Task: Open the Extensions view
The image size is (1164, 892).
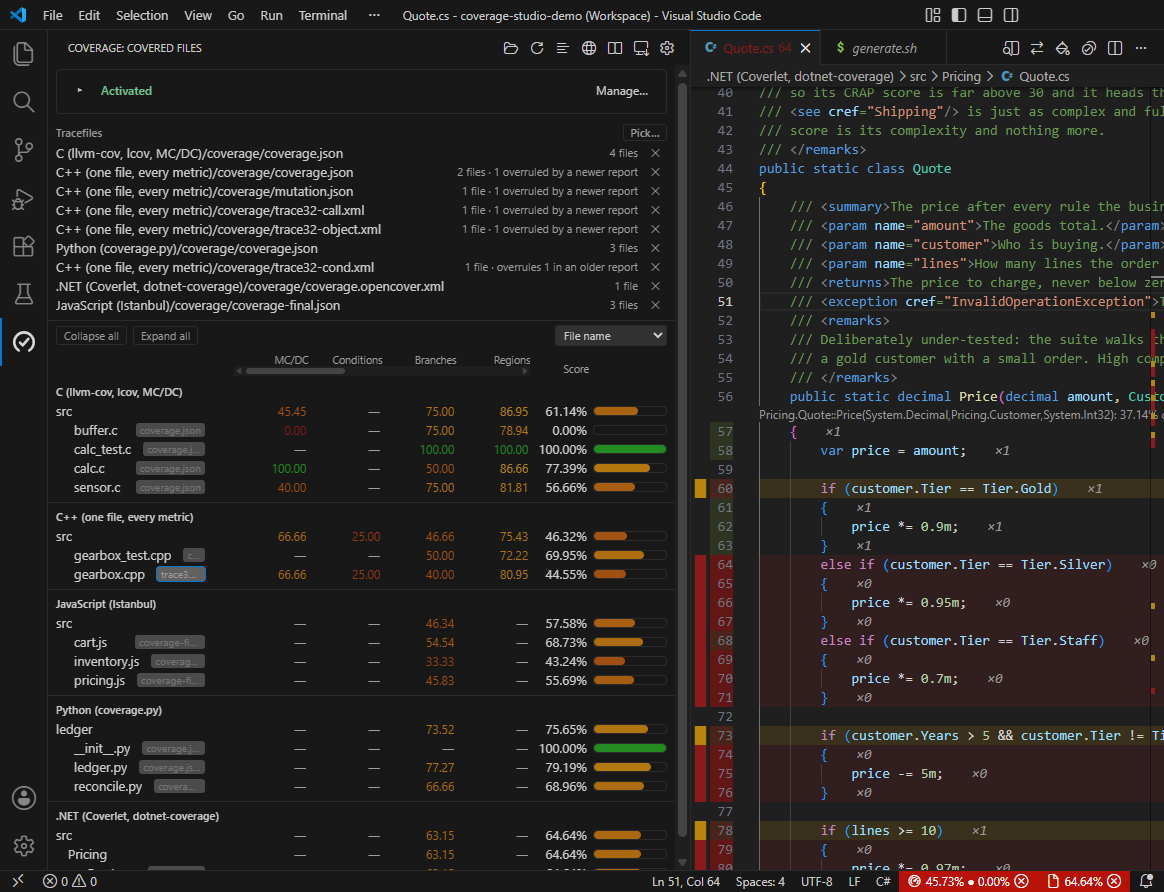Action: pos(24,246)
